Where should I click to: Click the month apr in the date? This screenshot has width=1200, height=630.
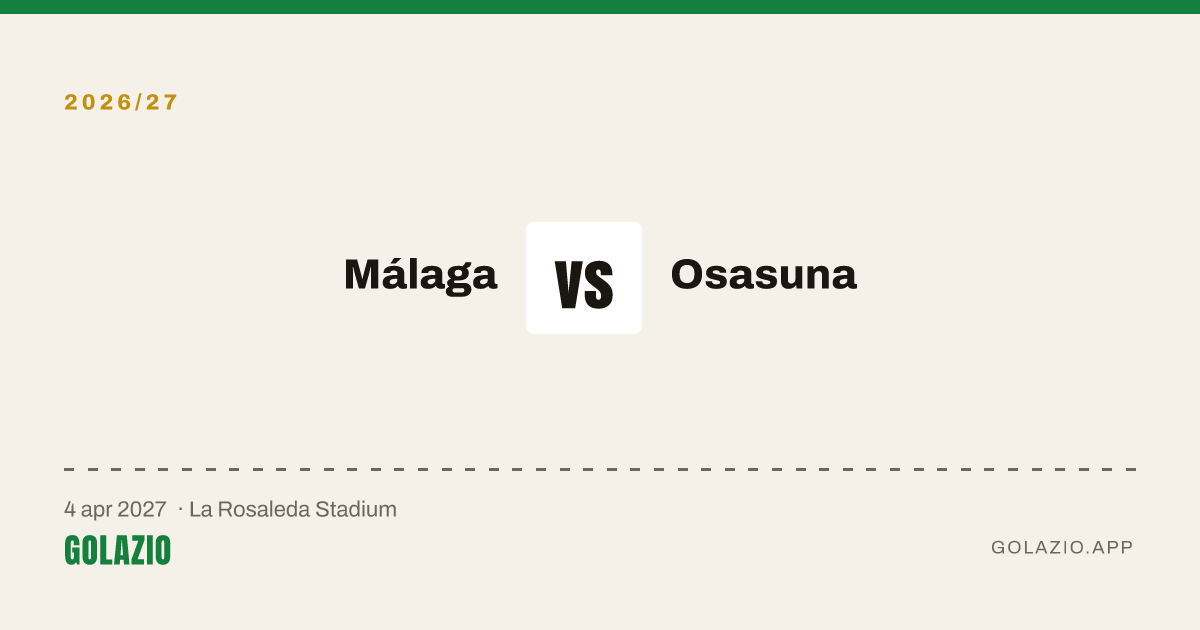click(96, 511)
